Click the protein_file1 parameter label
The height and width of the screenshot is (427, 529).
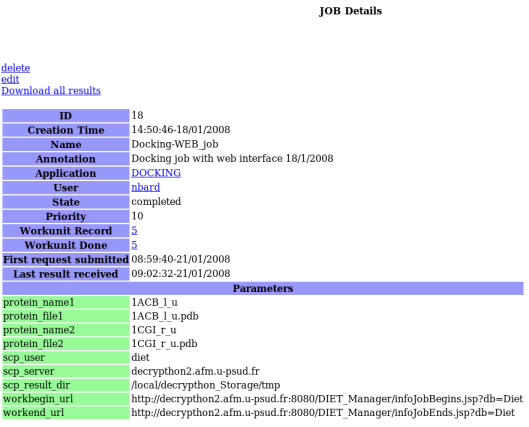pos(66,316)
